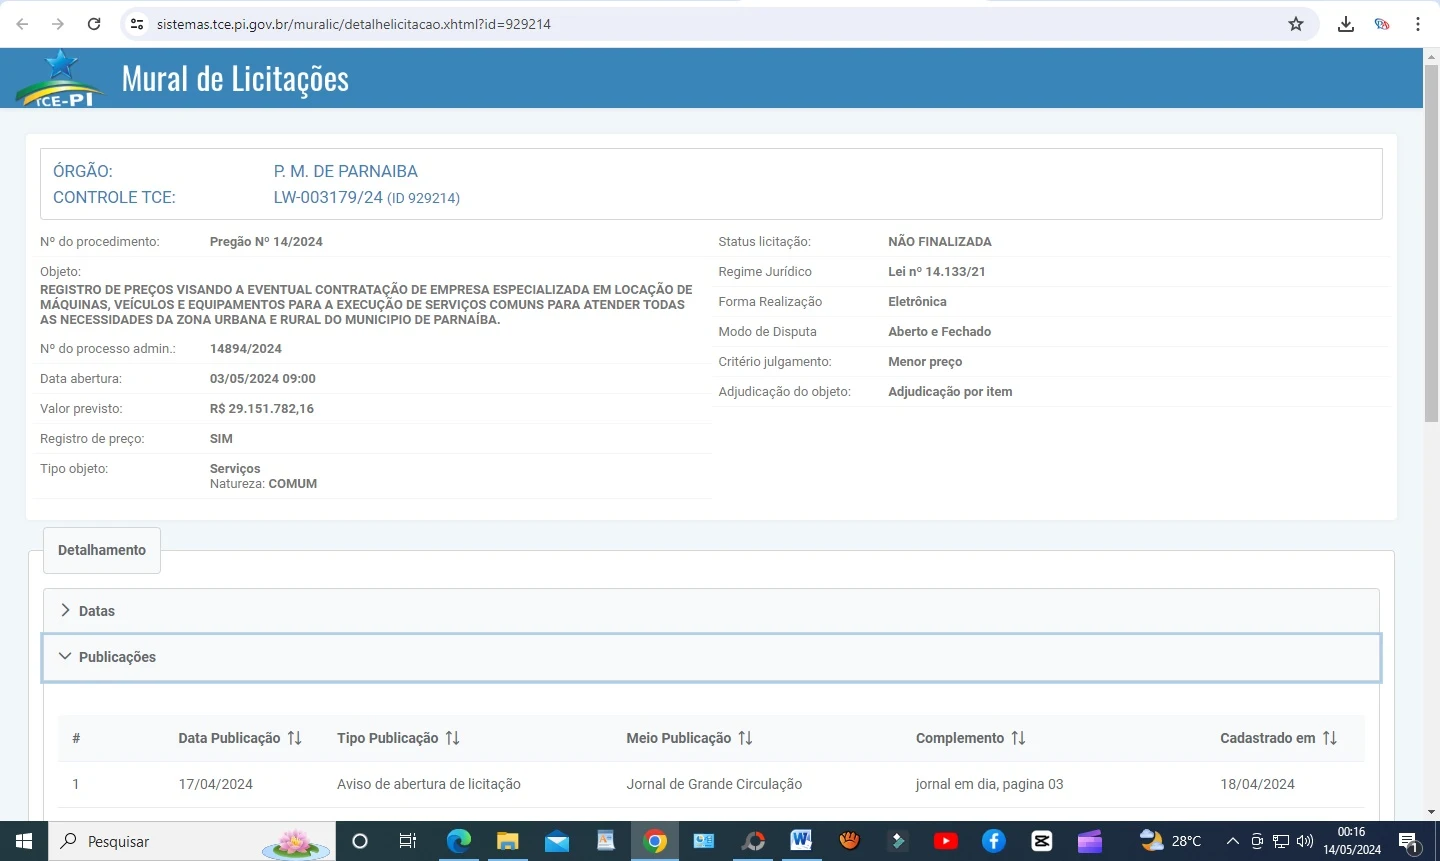Image resolution: width=1440 pixels, height=861 pixels.
Task: Select the 17/04/2024 publication date cell
Action: 215,784
